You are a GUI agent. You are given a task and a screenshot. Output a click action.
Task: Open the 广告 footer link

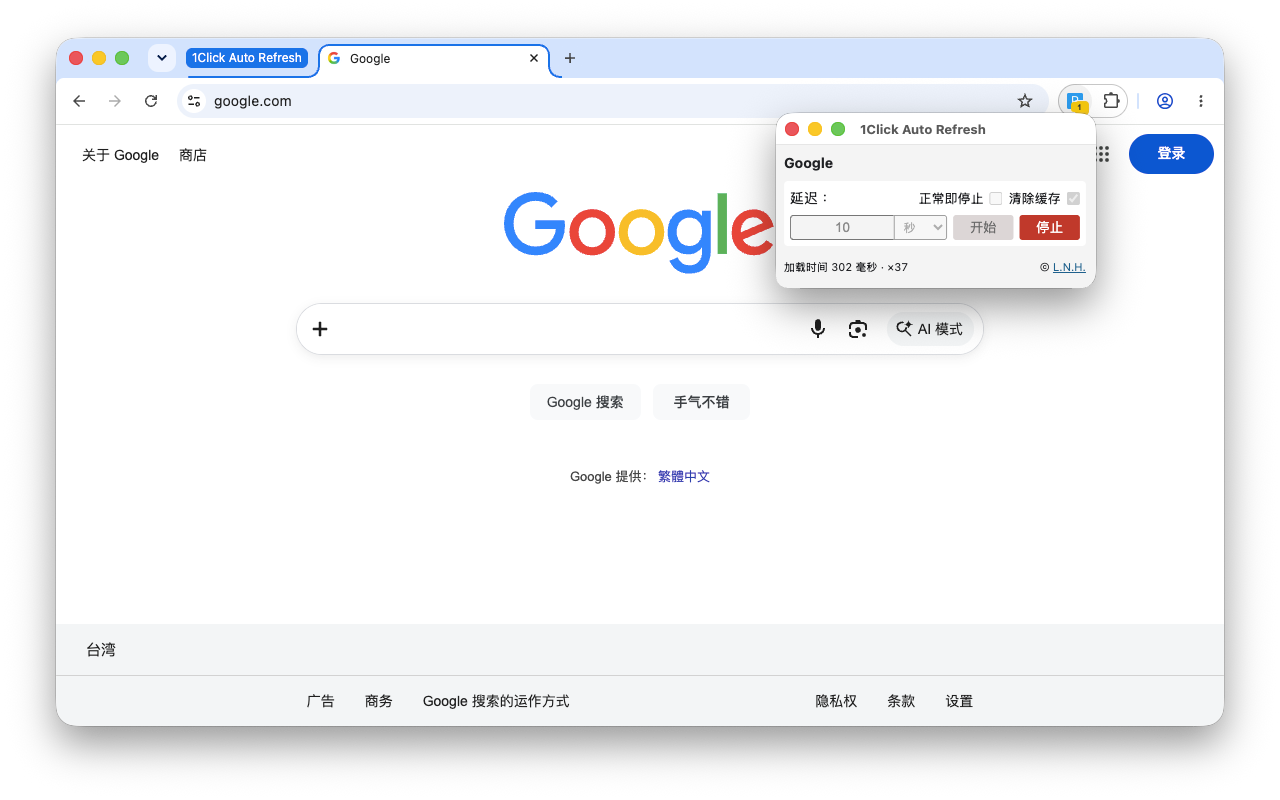coord(321,701)
